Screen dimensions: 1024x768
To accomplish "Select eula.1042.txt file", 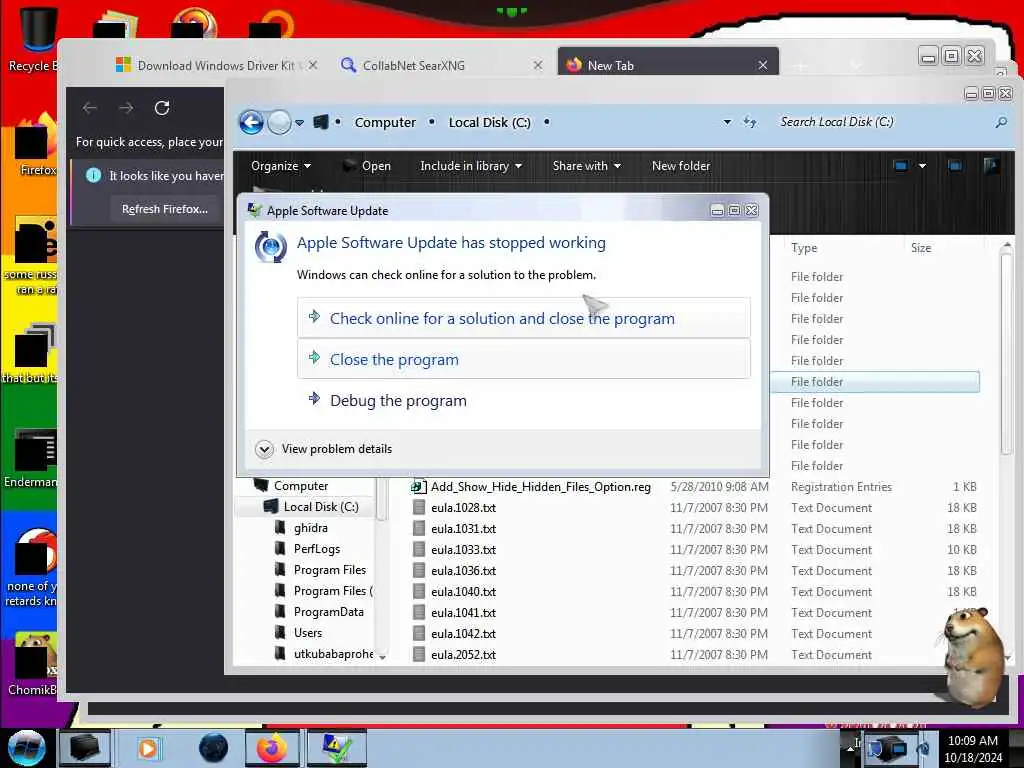I will coord(463,633).
